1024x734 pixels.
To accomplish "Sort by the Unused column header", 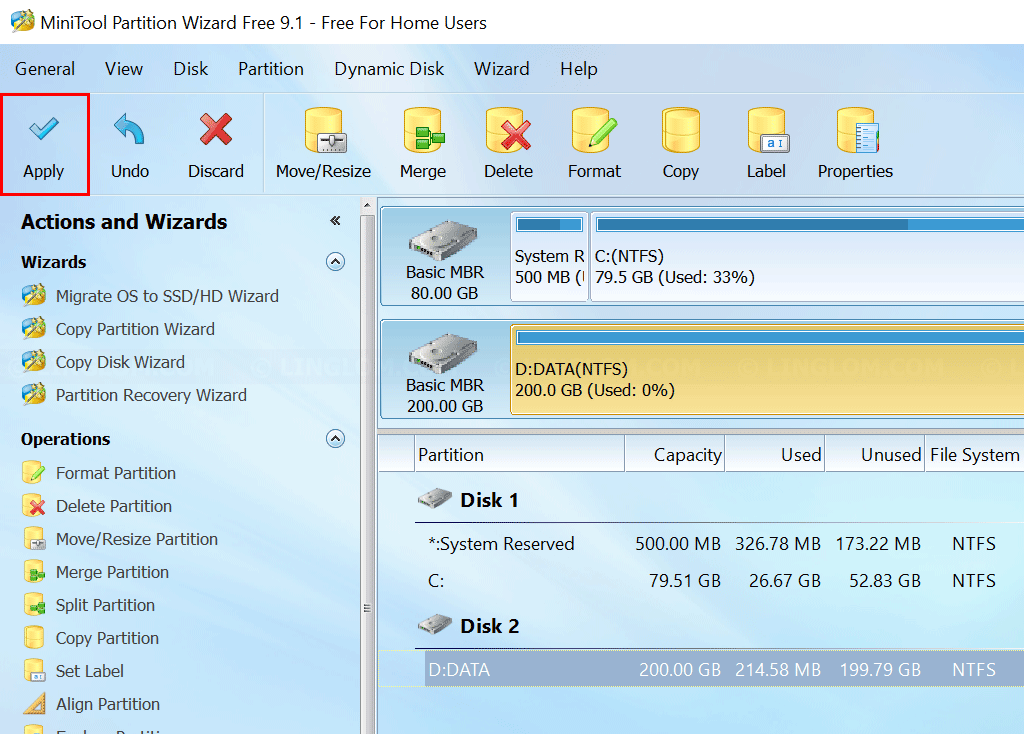I will point(875,455).
